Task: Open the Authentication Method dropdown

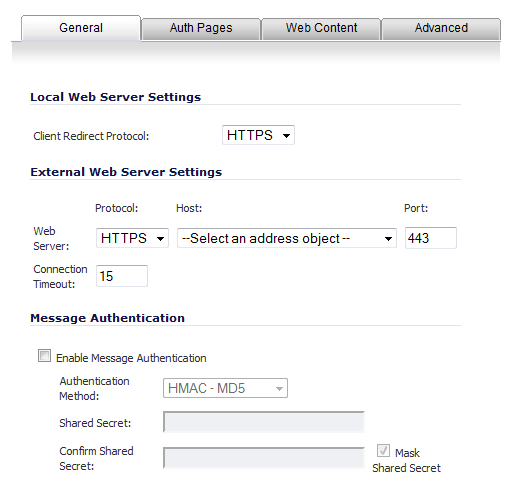Action: pyautogui.click(x=225, y=388)
